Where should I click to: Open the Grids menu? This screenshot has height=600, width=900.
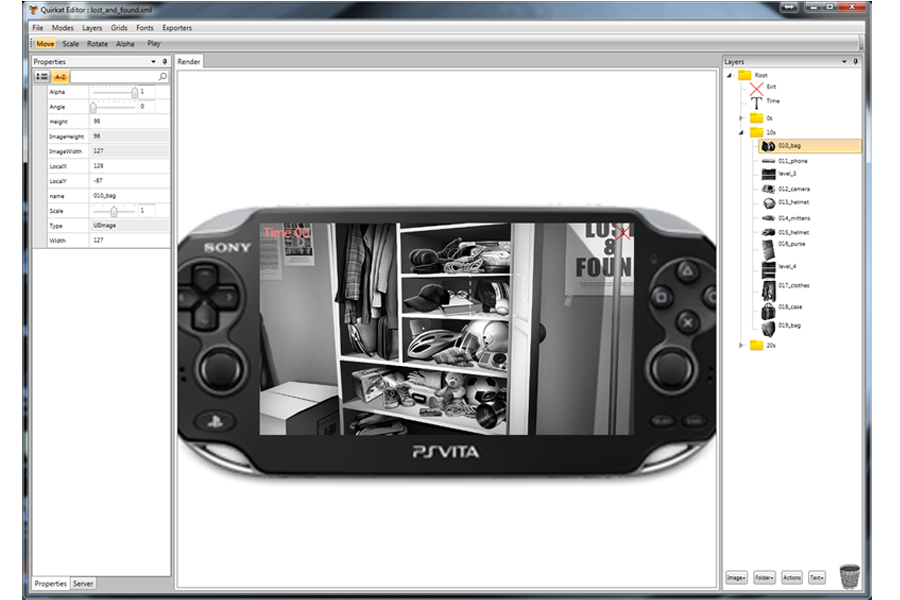pos(119,28)
